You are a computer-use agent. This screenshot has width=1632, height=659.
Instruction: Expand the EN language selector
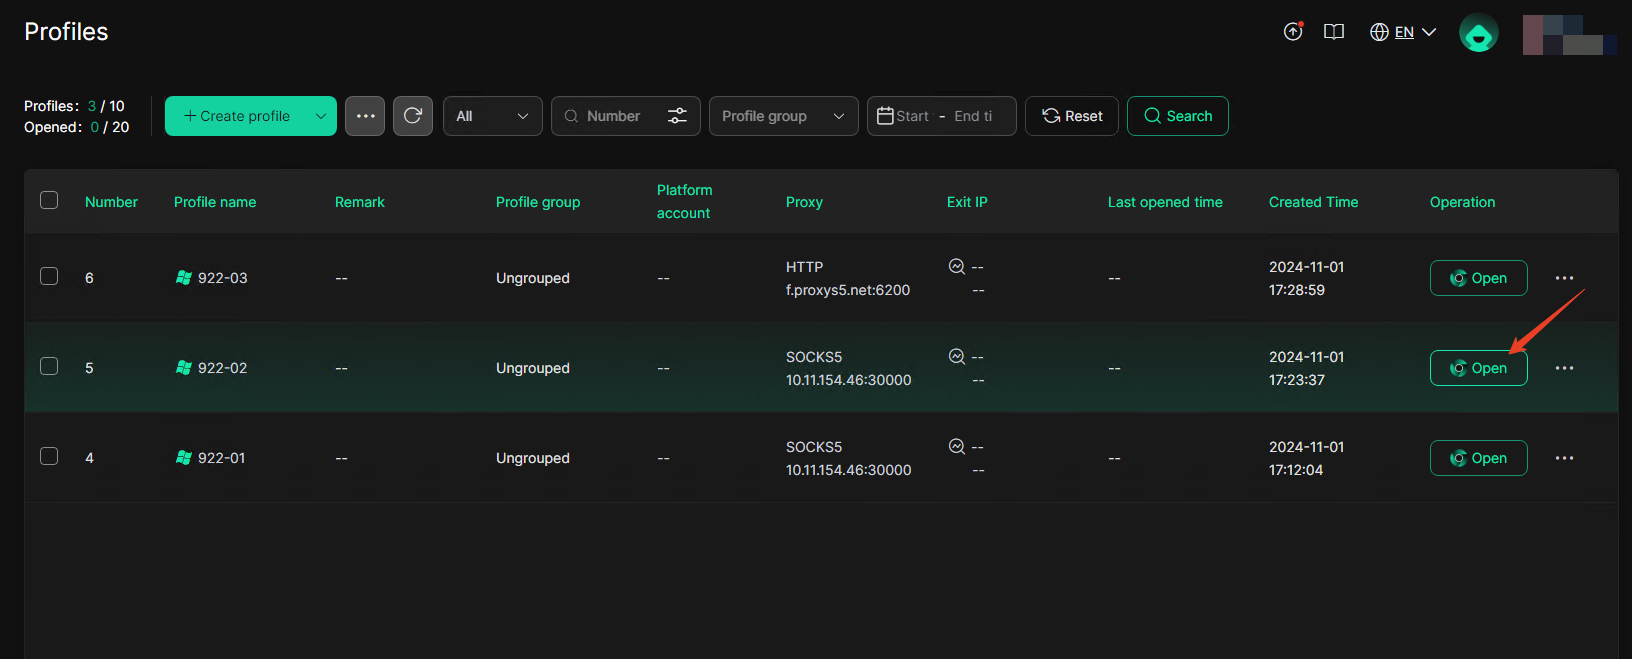(1403, 32)
